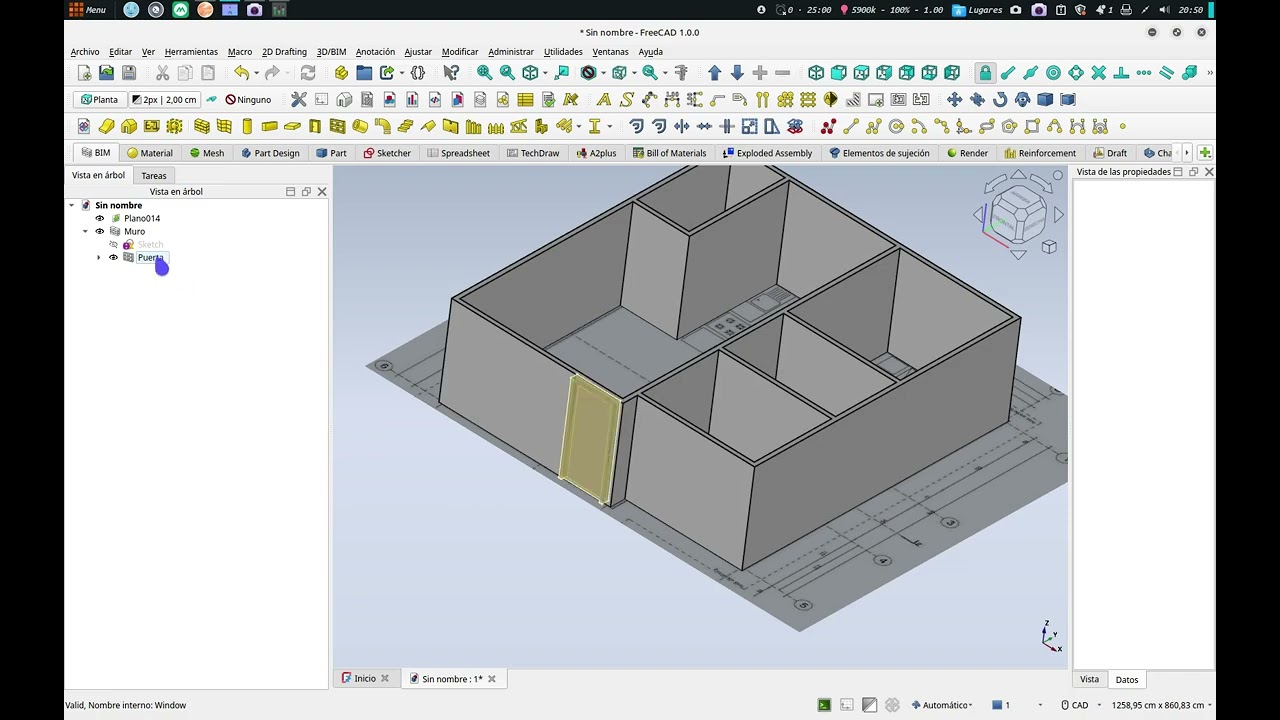Select the Draft Rectangle tool
The height and width of the screenshot is (720, 1280).
pyautogui.click(x=1032, y=126)
